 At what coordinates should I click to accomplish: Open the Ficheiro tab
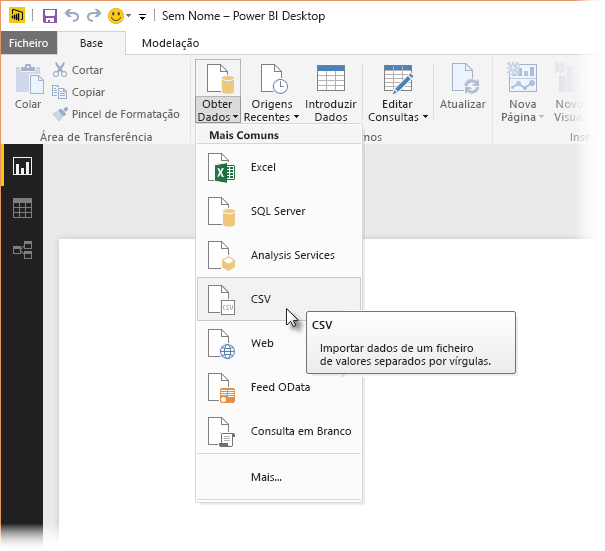29,43
